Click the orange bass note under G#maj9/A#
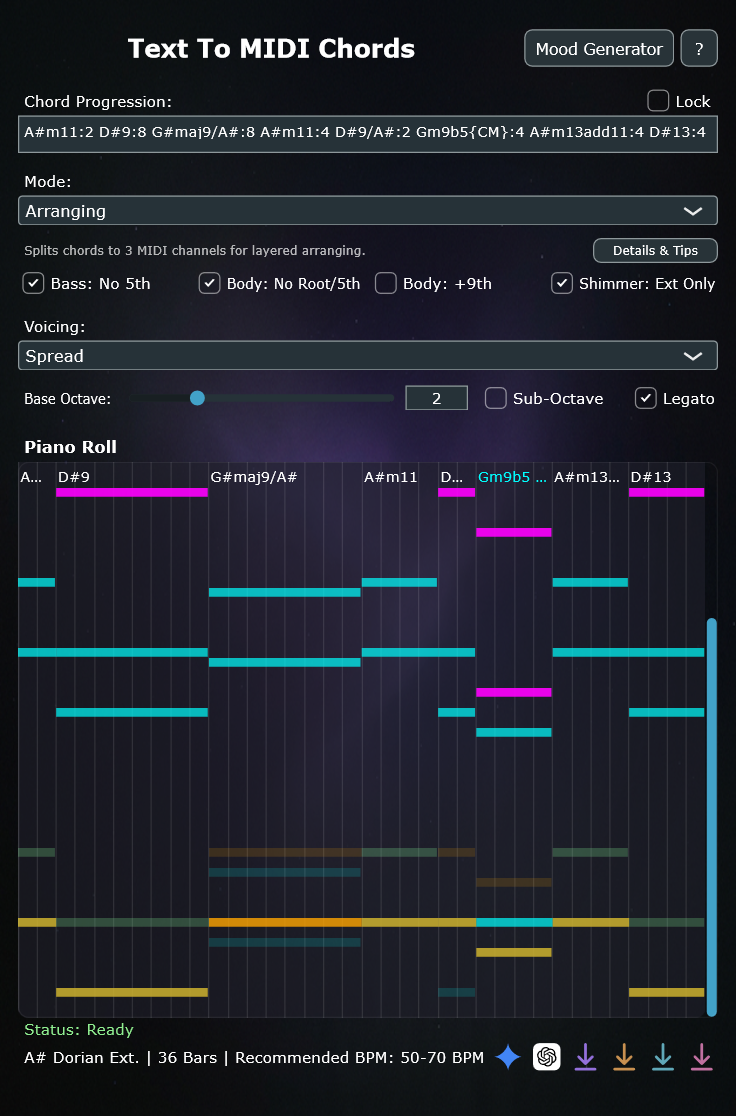736x1116 pixels. point(285,922)
